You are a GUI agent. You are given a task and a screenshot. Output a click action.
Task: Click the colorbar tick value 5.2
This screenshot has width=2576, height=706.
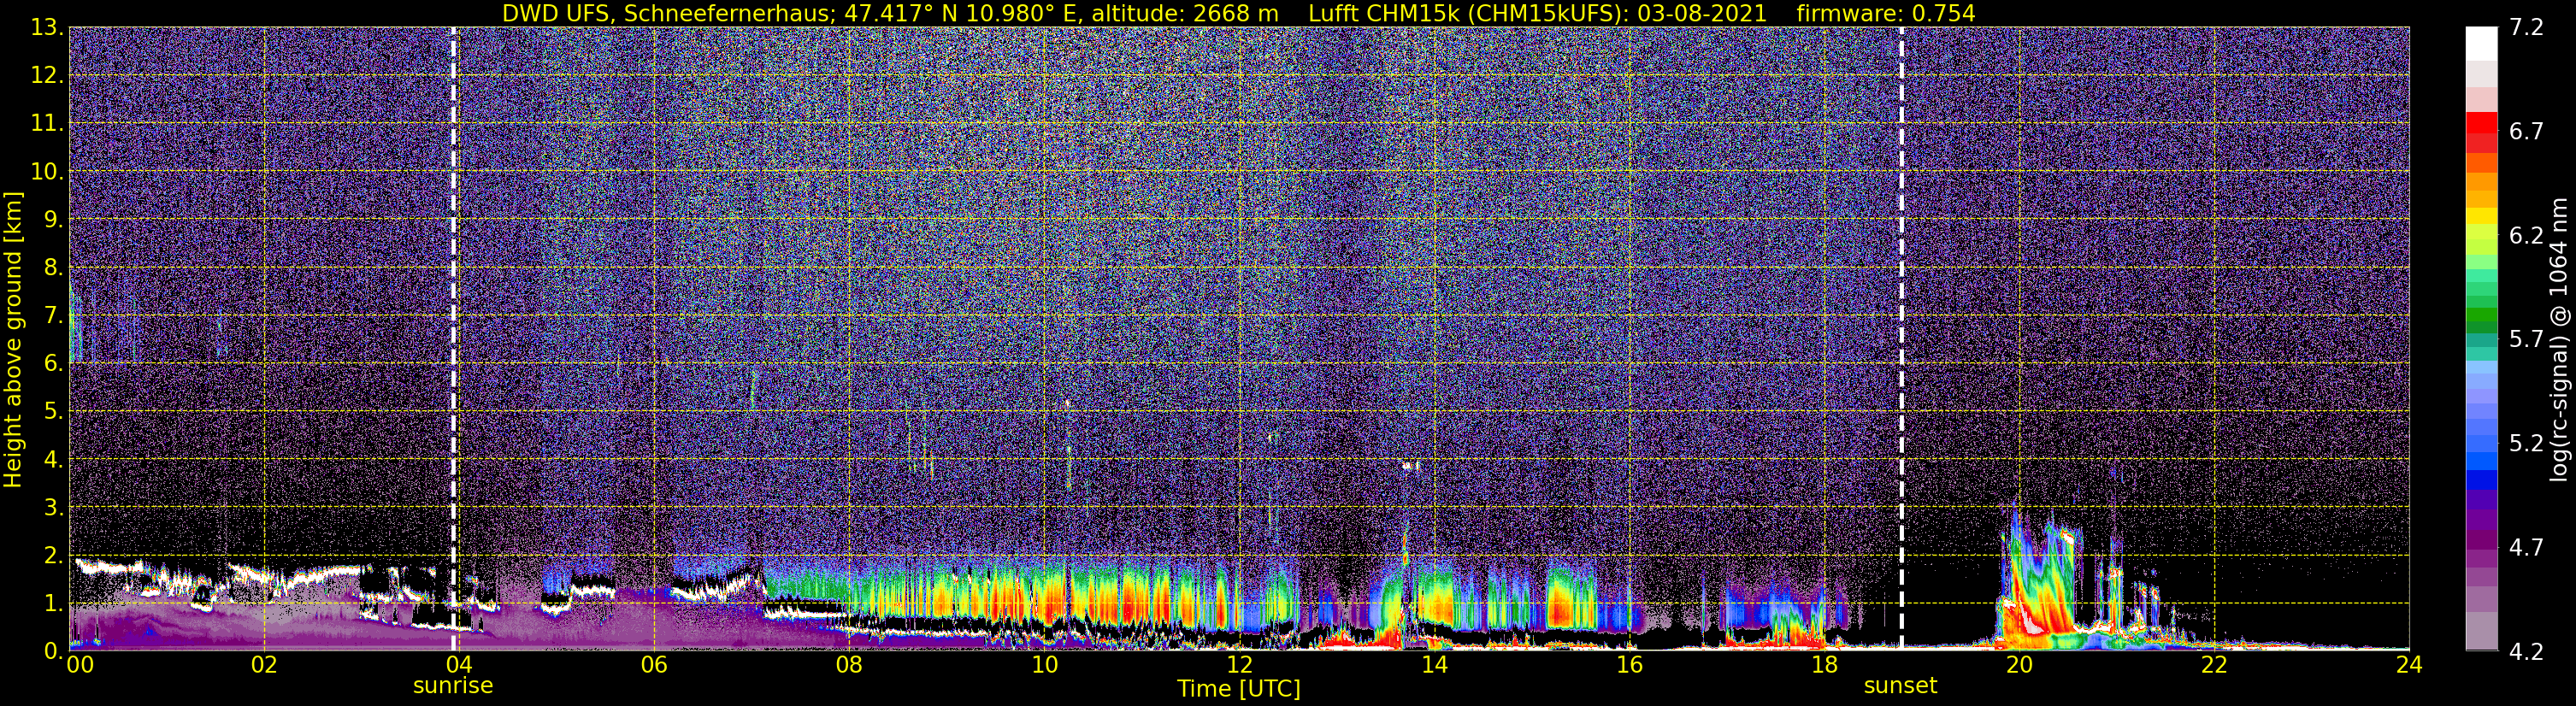[x=2526, y=444]
